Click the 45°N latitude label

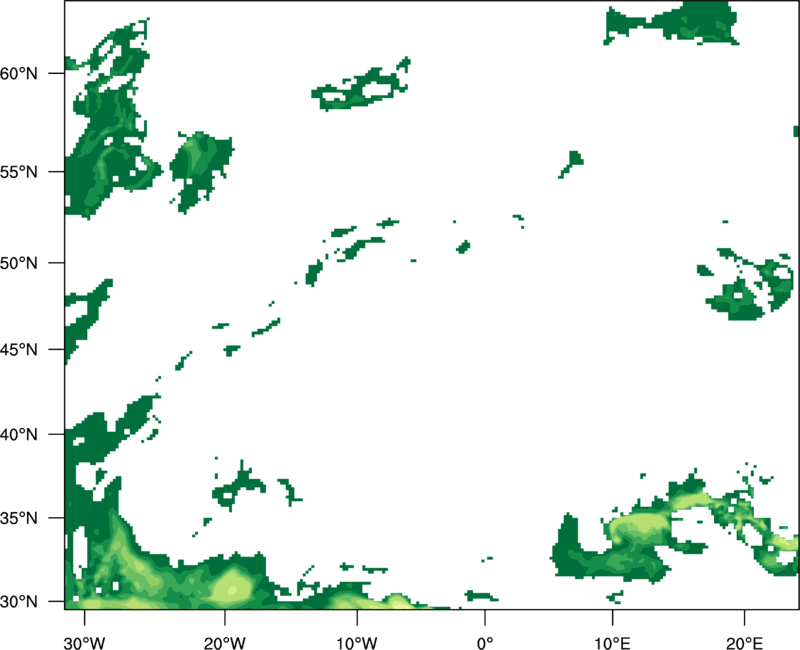coord(19,349)
